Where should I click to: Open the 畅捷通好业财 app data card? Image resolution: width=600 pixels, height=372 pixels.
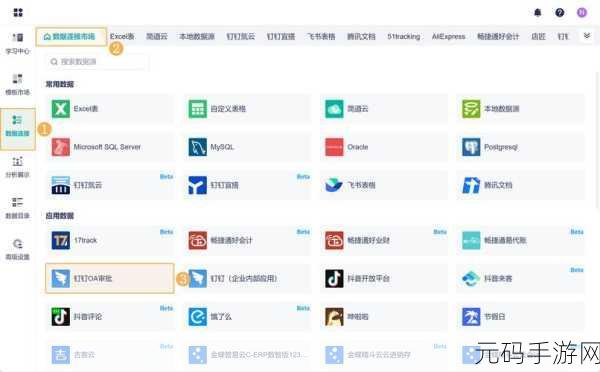(x=384, y=240)
